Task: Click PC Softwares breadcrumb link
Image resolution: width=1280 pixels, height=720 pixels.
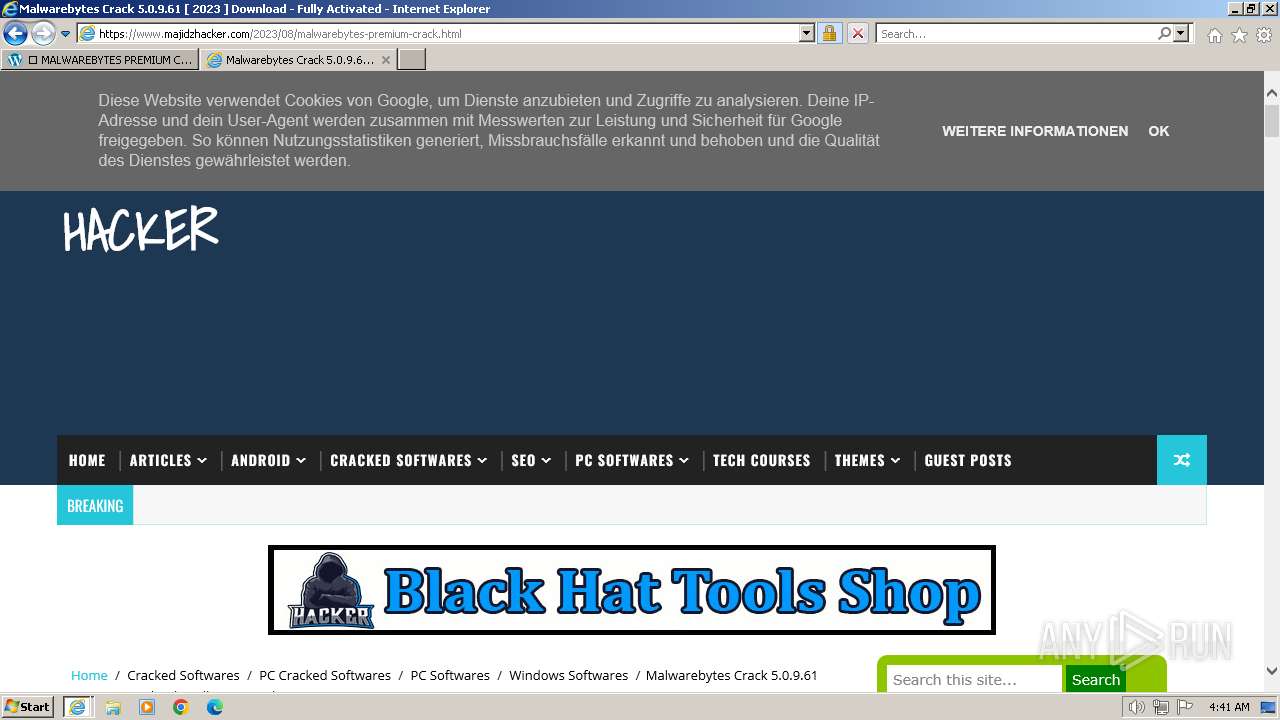Action: tap(450, 675)
